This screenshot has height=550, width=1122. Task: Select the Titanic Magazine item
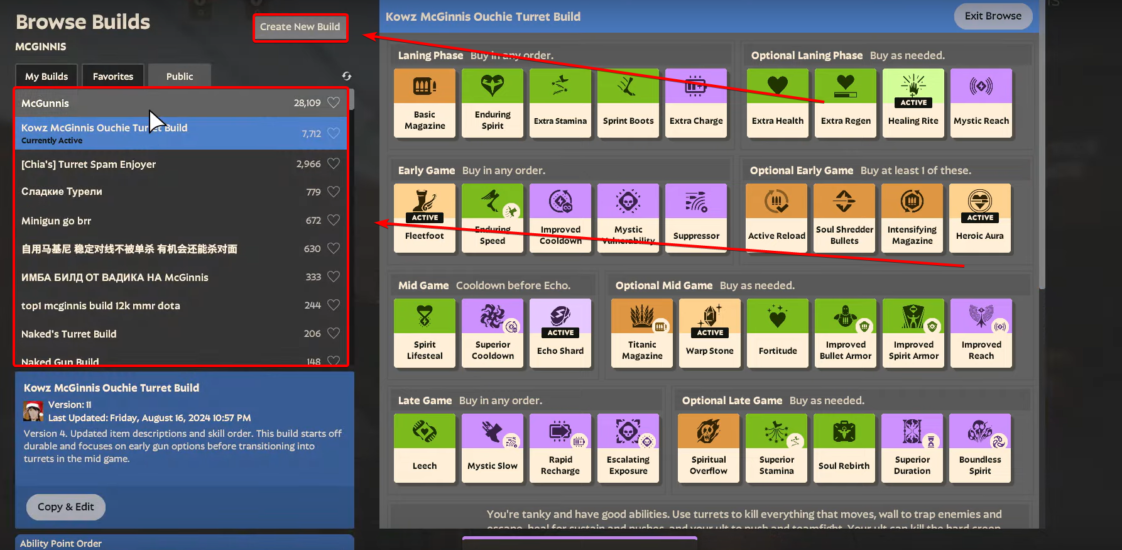pyautogui.click(x=642, y=333)
